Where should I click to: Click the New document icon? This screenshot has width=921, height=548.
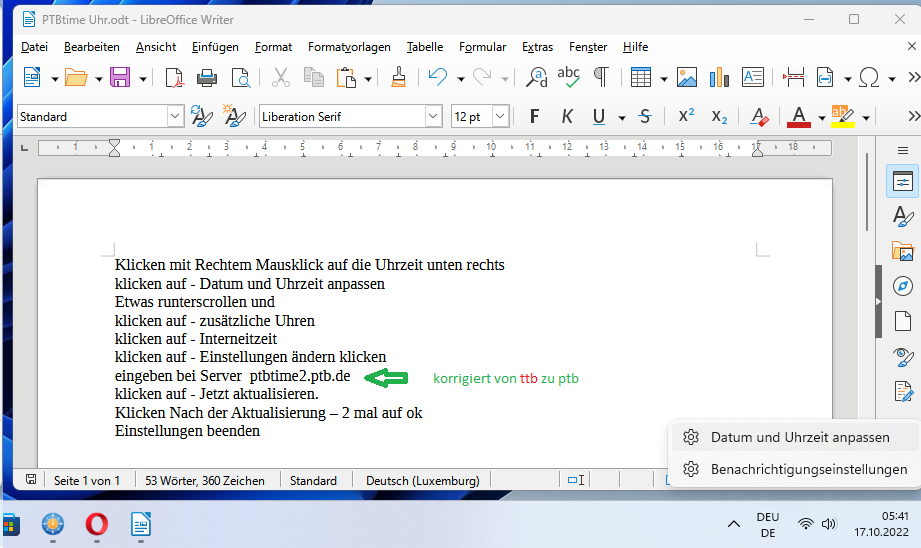32,78
